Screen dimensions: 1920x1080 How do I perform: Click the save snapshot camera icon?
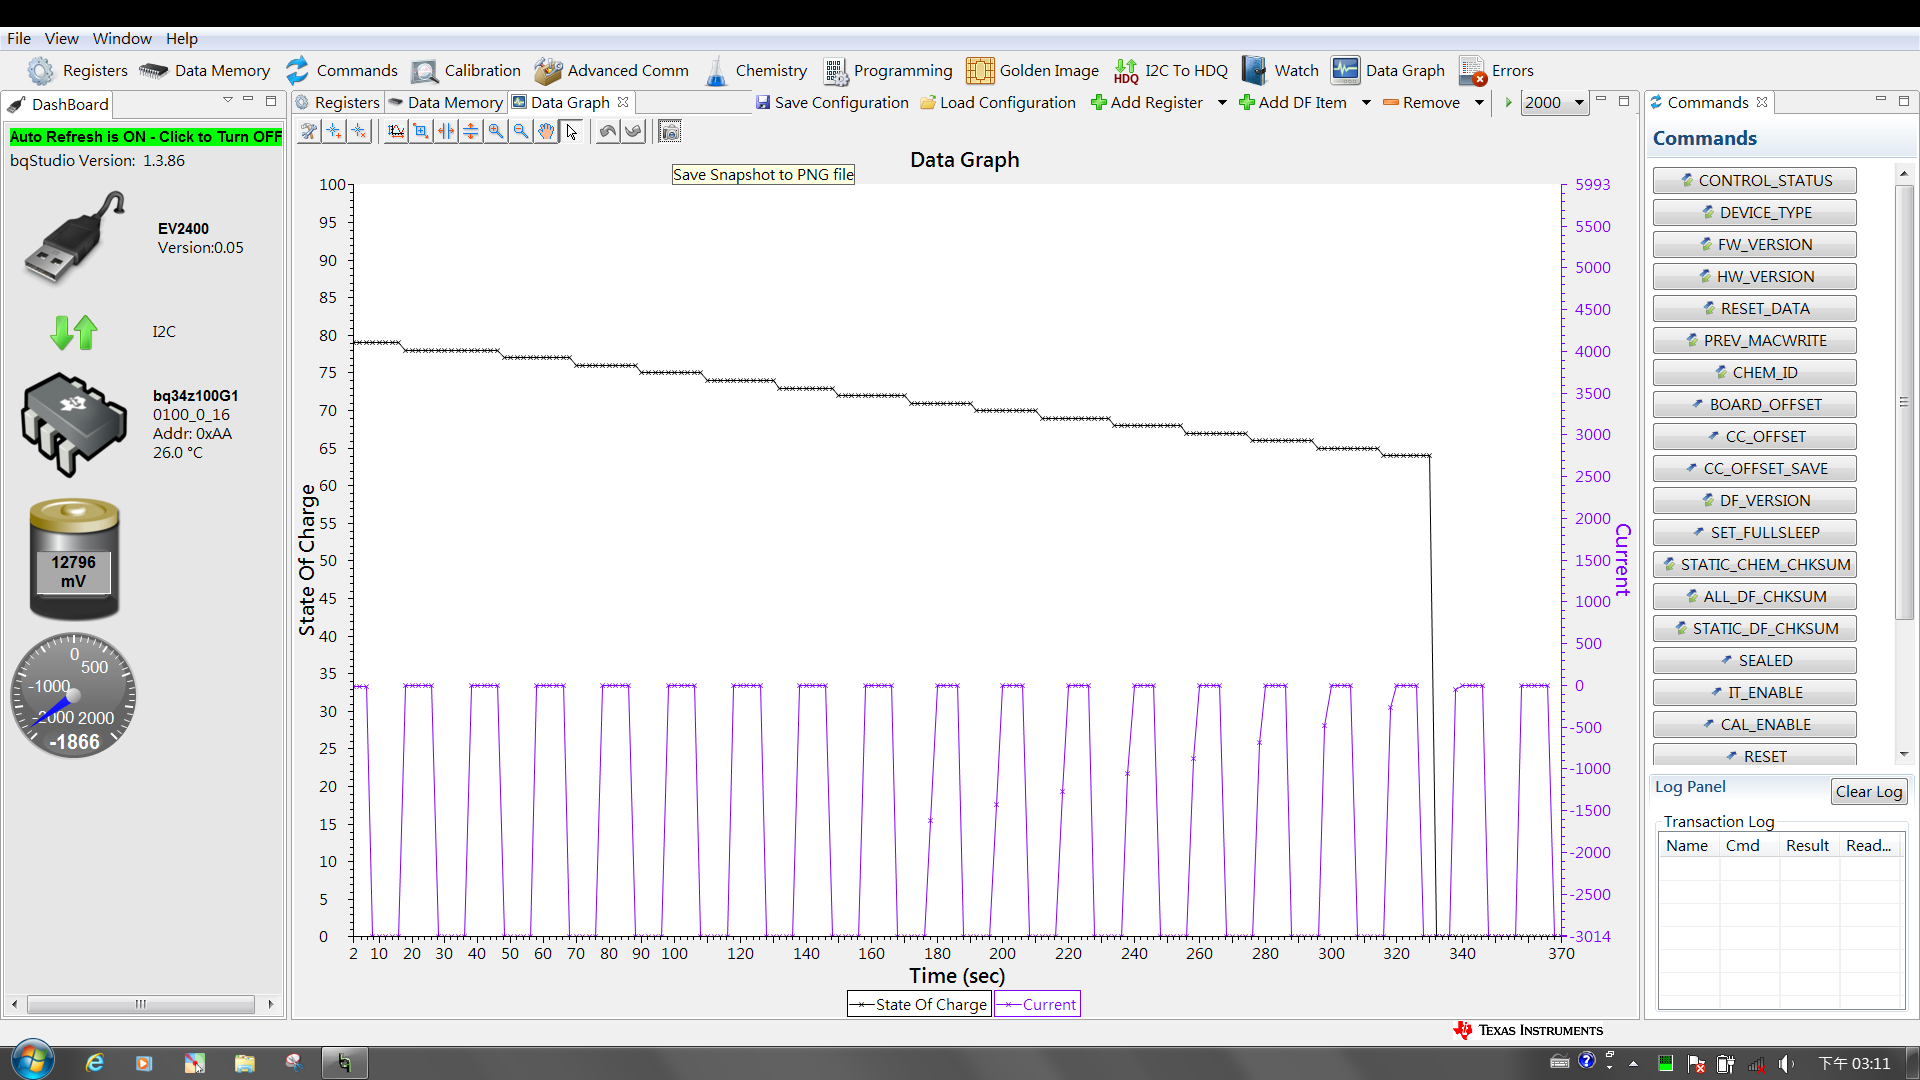point(670,132)
